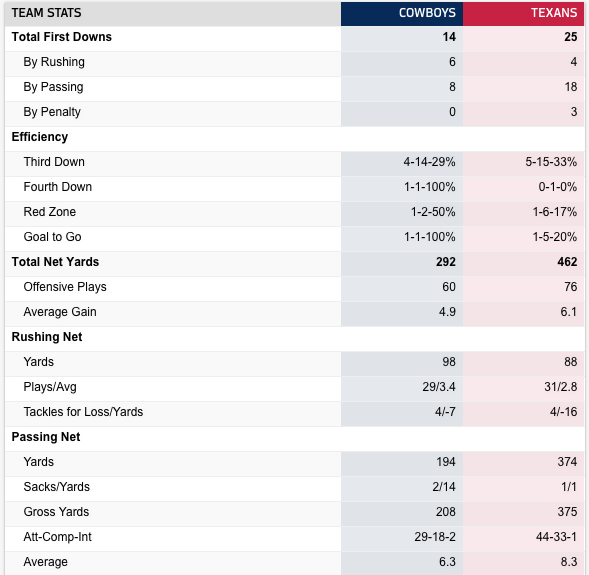The width and height of the screenshot is (589, 575).
Task: Click the Total Net Yards row label
Action: pos(55,262)
